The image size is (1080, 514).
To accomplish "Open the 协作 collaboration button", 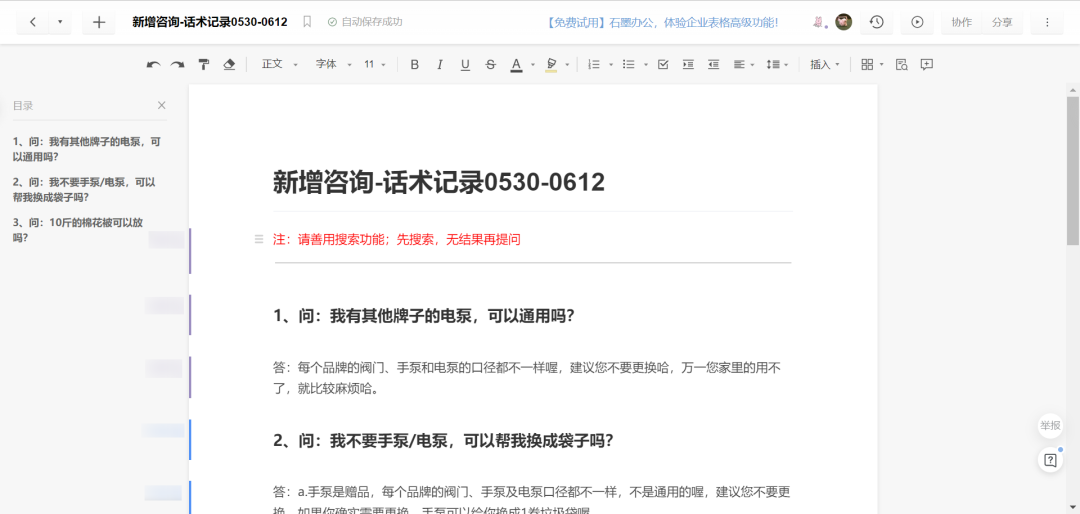I will (962, 22).
